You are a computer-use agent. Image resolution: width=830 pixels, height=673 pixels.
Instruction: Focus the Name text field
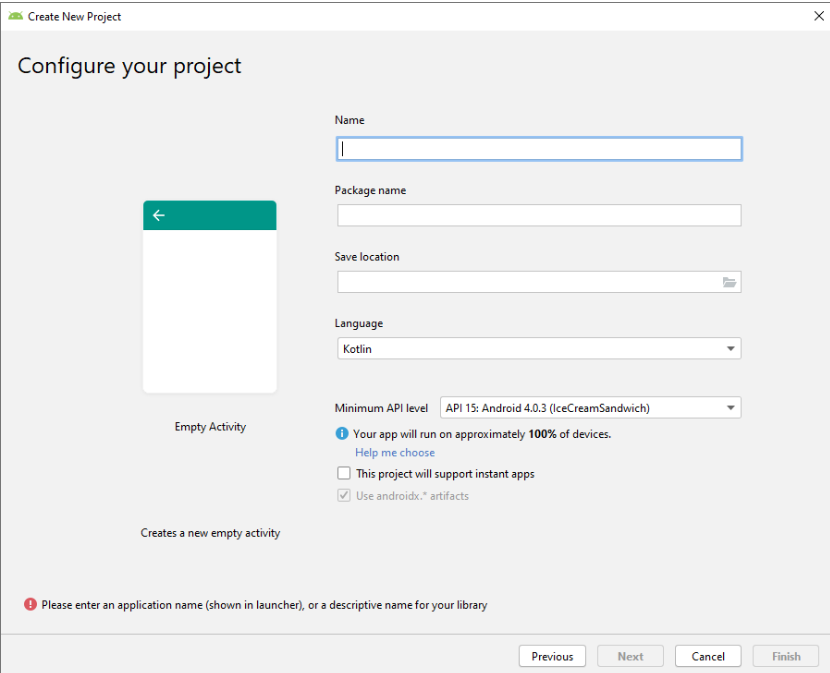pos(539,149)
